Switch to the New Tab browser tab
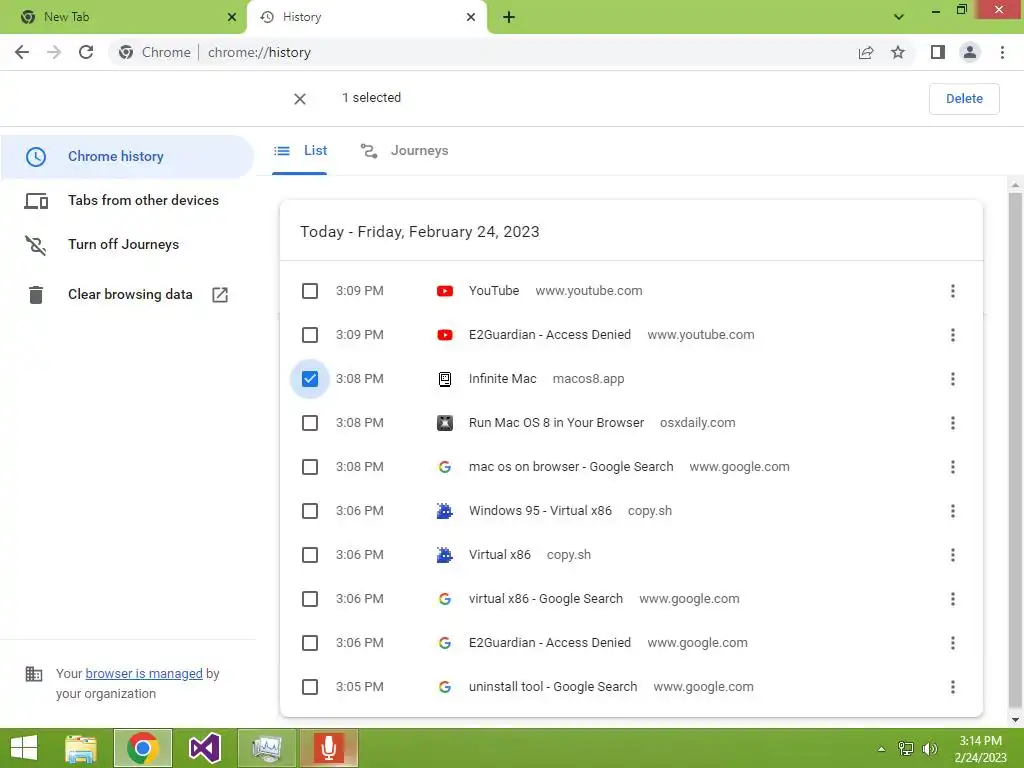The width and height of the screenshot is (1024, 768). pyautogui.click(x=123, y=17)
